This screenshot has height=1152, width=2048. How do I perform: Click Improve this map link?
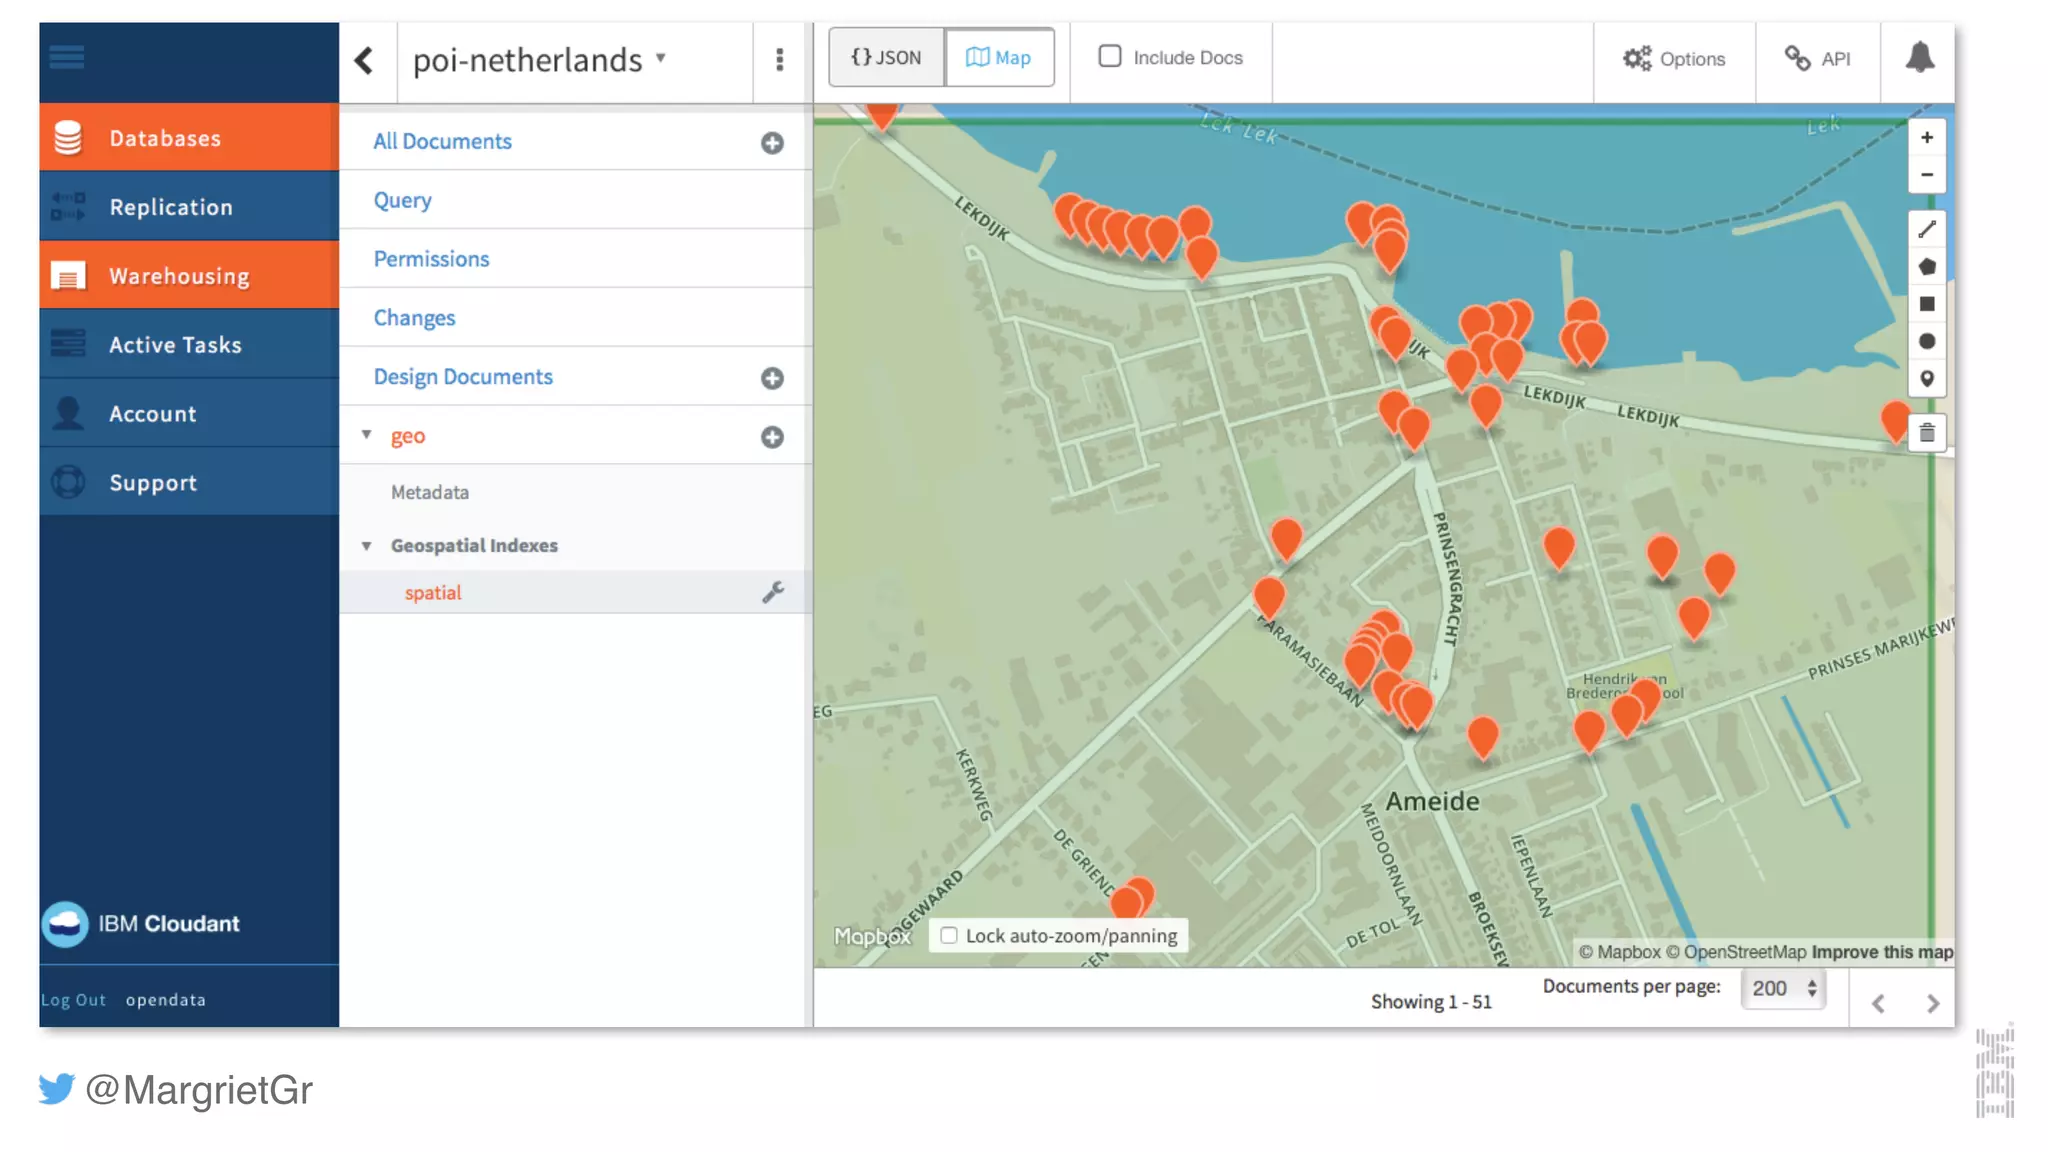(1882, 952)
